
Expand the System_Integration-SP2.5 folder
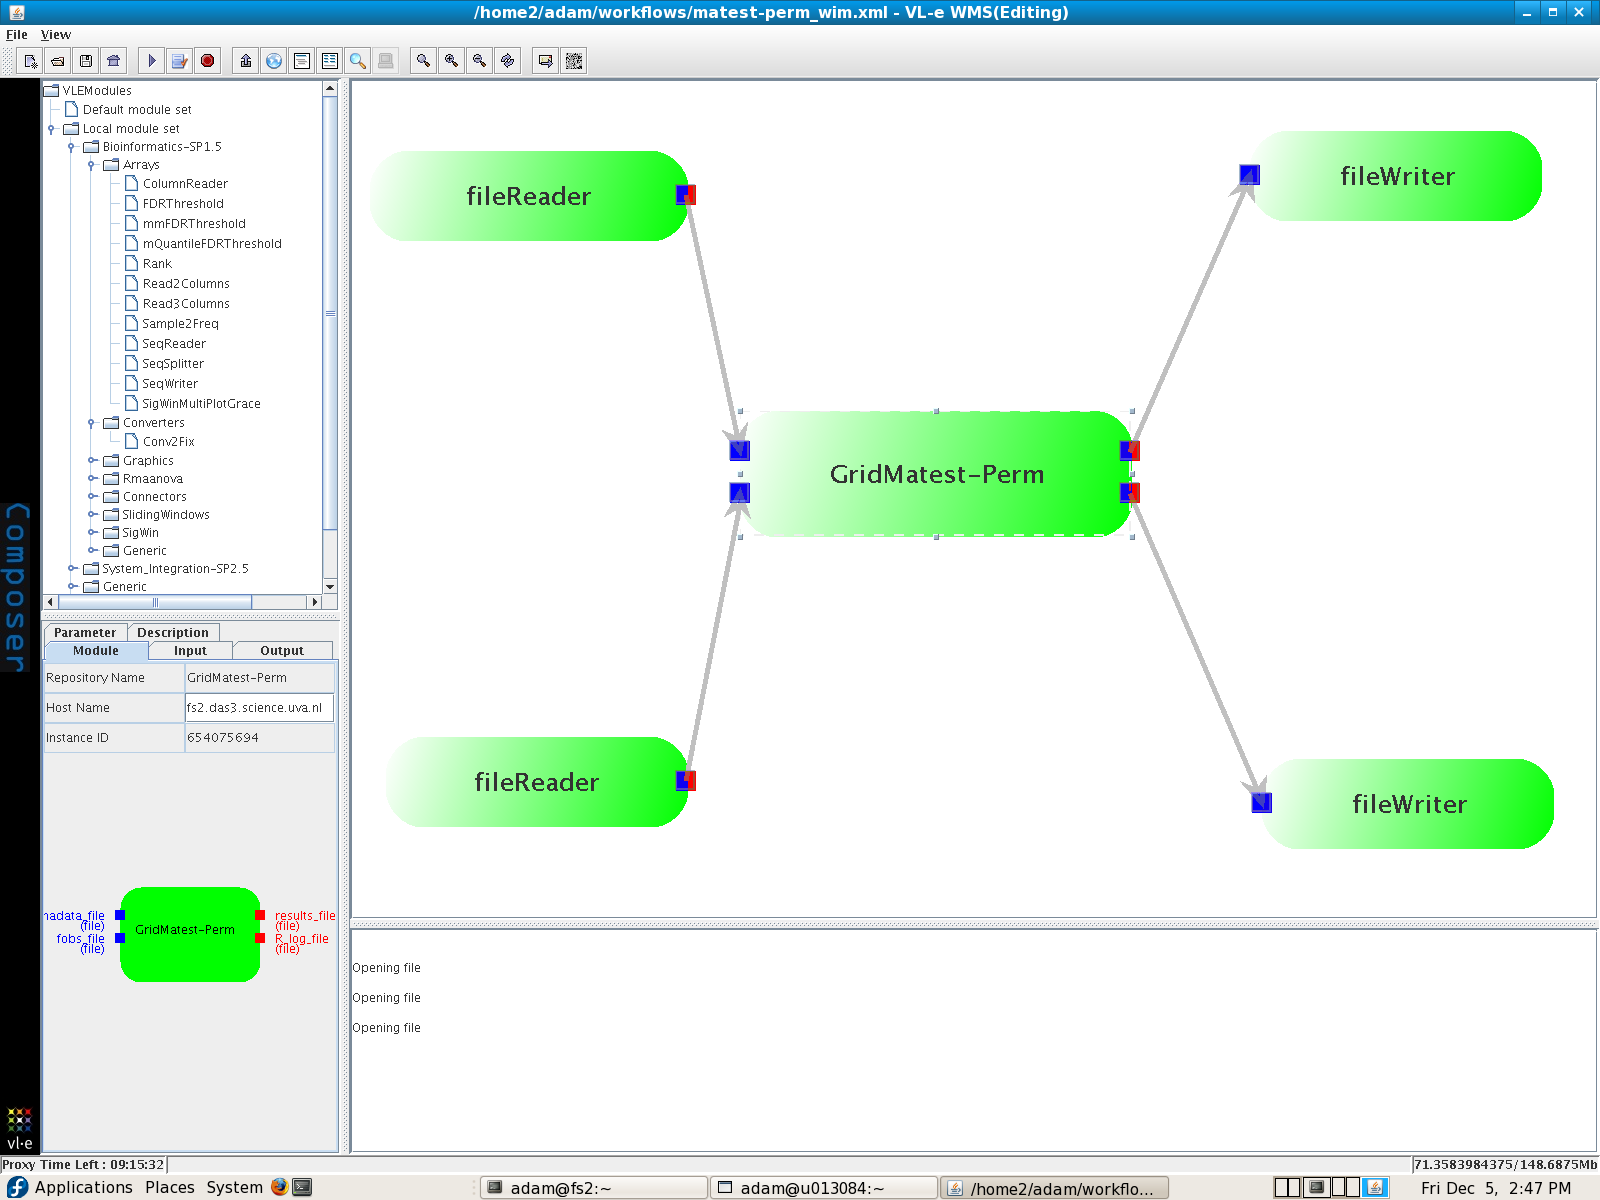[71, 569]
